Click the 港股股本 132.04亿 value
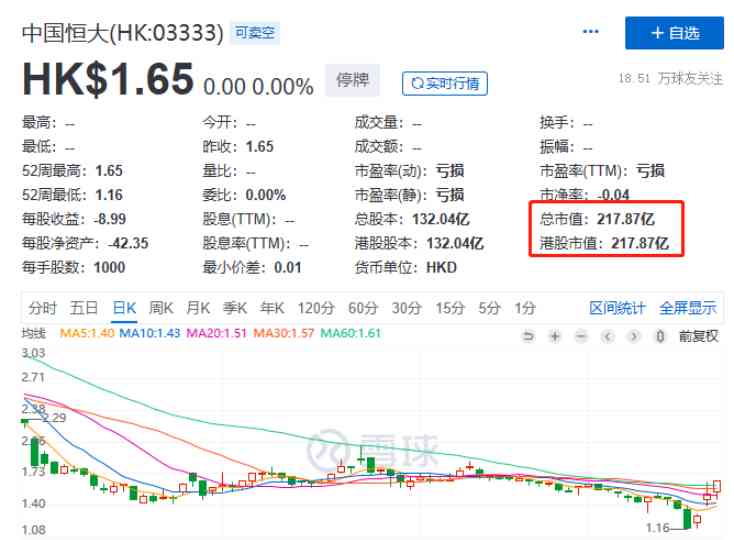Screen dimensions: 734x540 point(455,243)
